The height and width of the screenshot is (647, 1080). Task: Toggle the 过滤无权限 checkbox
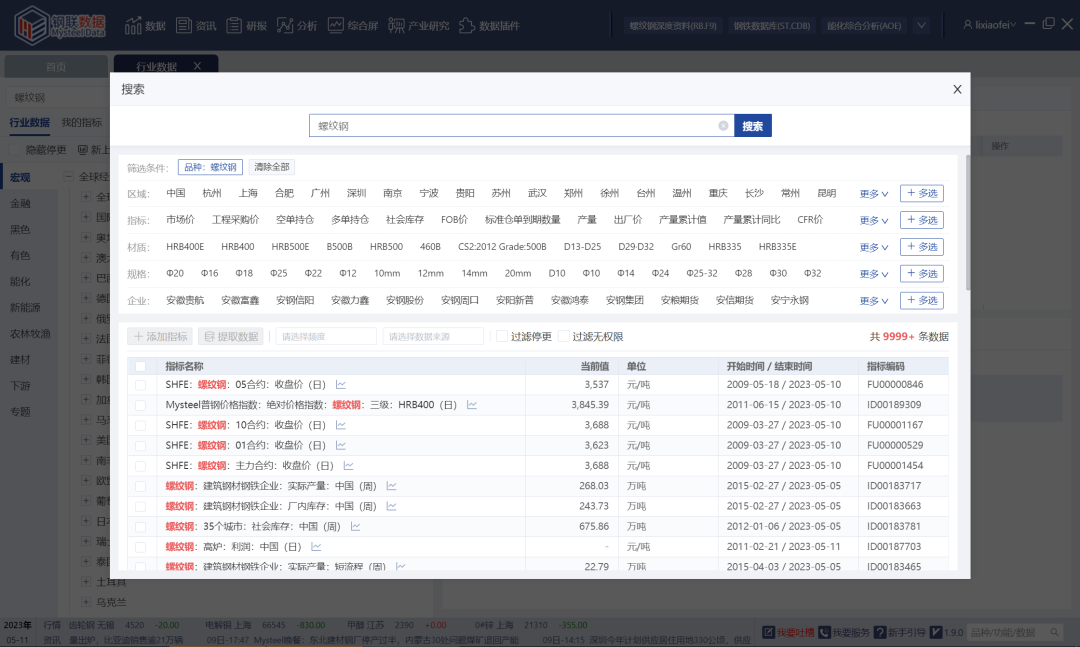pyautogui.click(x=563, y=336)
